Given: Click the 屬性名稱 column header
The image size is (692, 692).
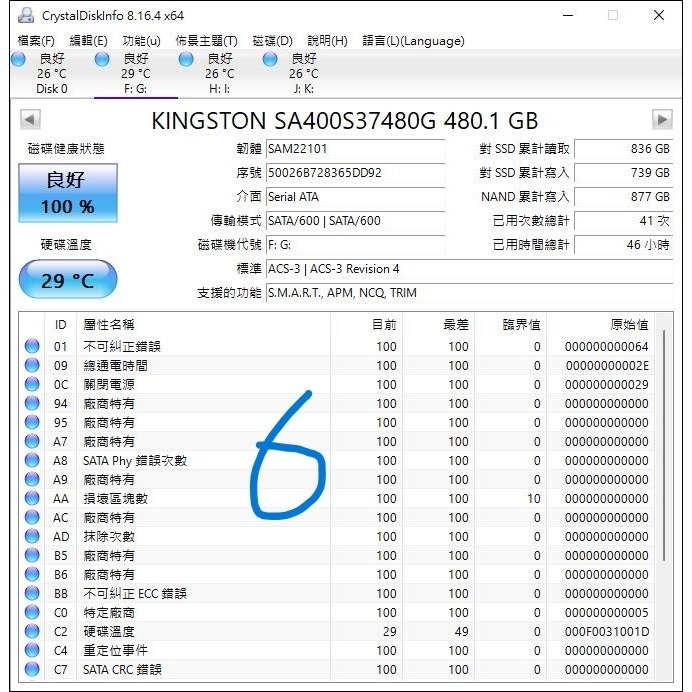Looking at the screenshot, I should pos(109,324).
